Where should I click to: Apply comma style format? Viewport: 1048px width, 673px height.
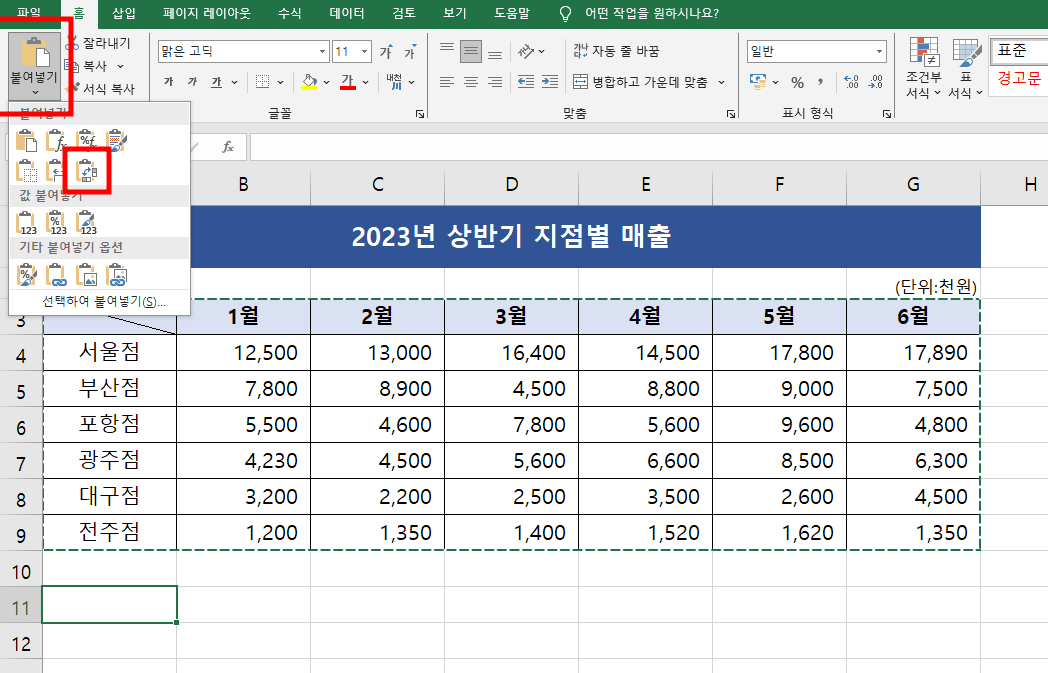(x=821, y=82)
